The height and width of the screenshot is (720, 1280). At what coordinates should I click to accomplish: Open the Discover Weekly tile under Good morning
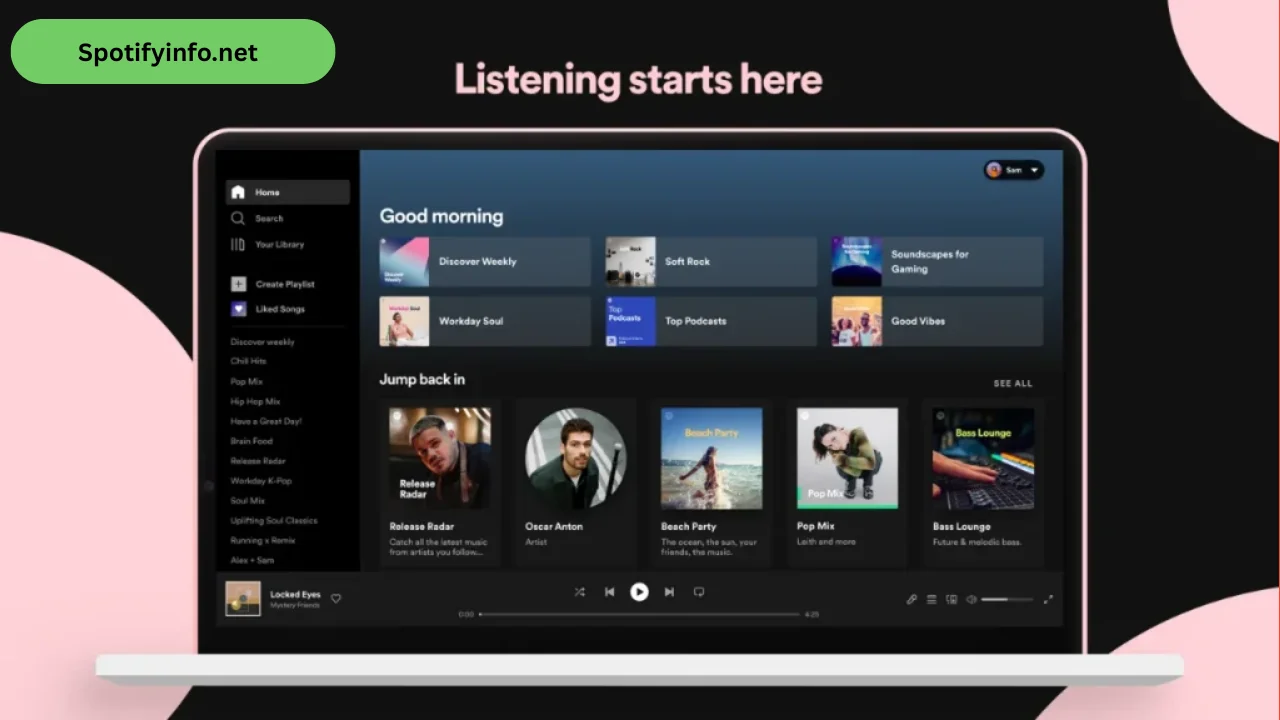(x=485, y=262)
